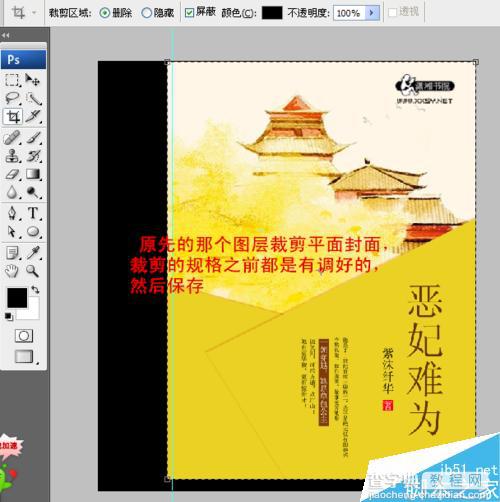Click the top-right crop handle

point(476,62)
